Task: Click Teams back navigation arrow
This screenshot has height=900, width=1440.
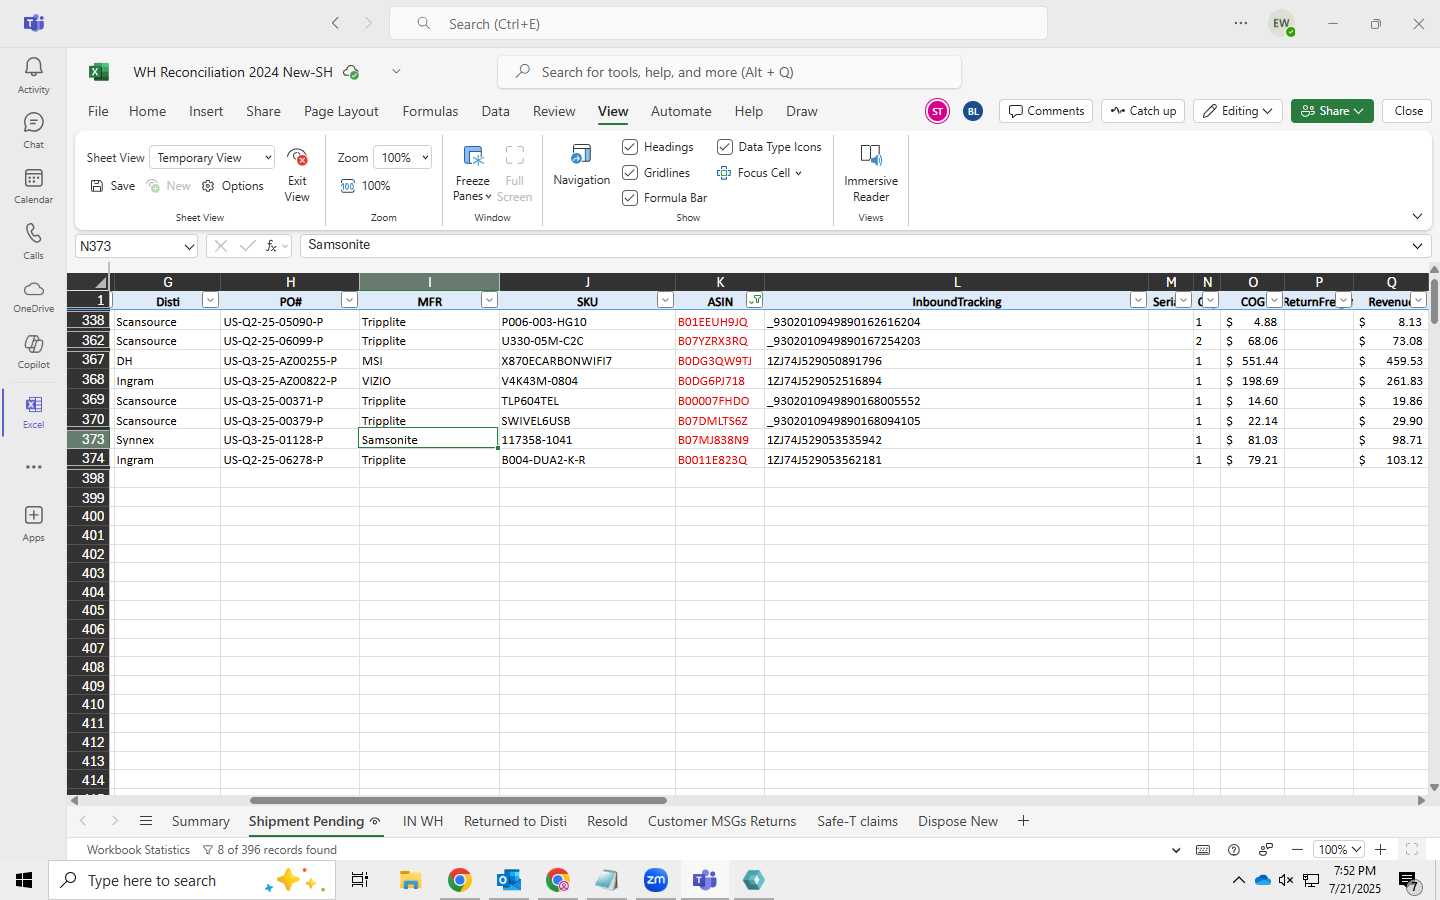Action: pos(336,23)
